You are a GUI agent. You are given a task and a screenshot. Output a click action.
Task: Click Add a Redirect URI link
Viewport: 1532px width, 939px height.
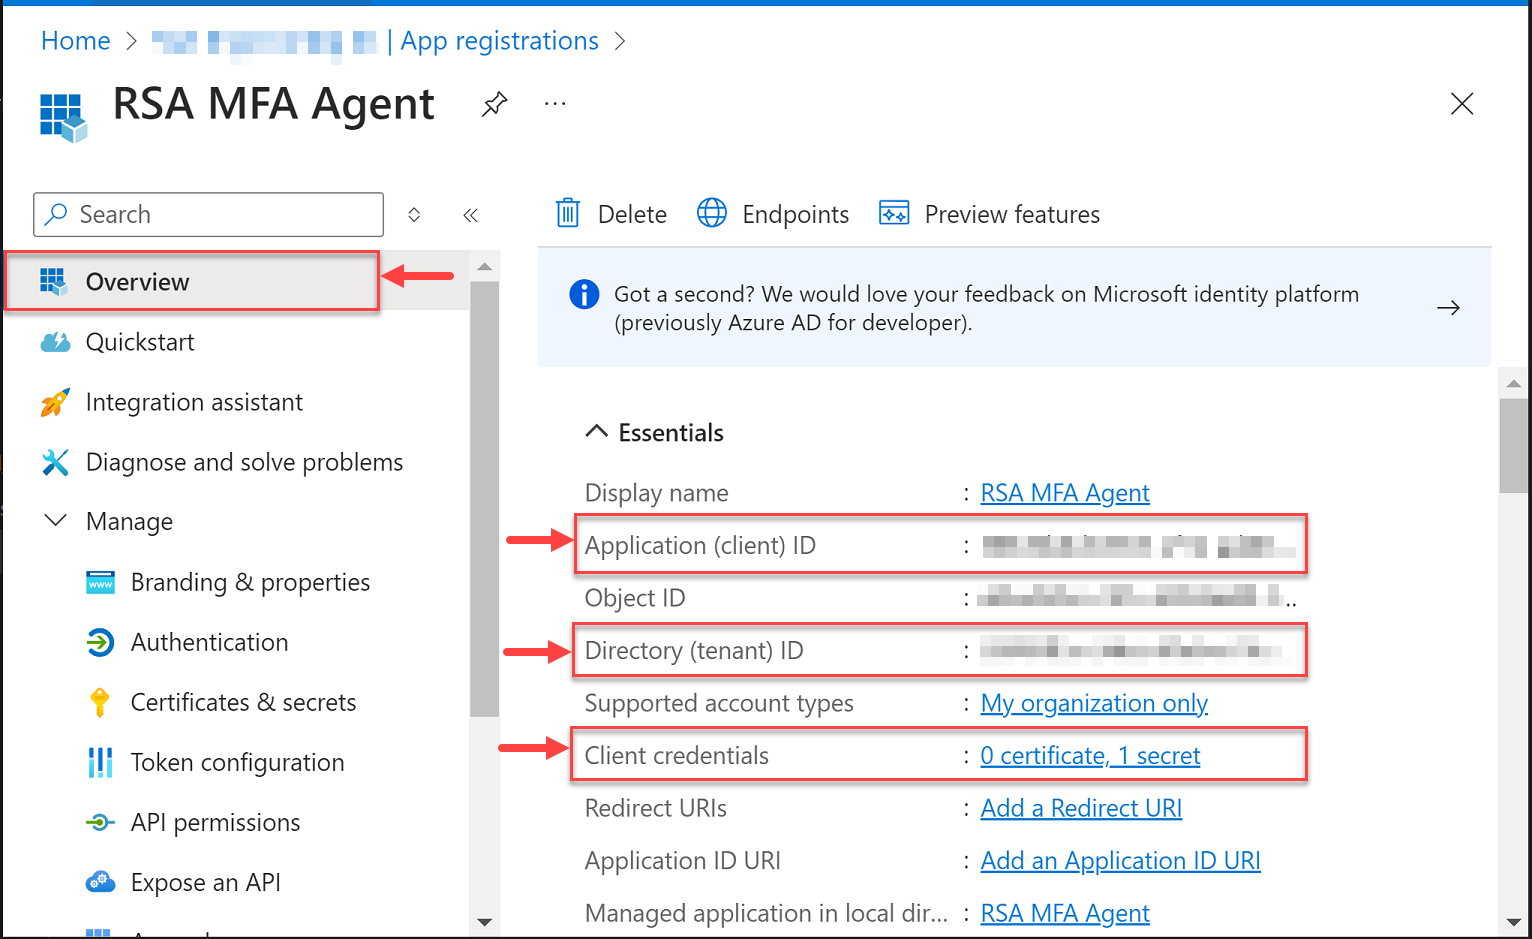point(1081,808)
